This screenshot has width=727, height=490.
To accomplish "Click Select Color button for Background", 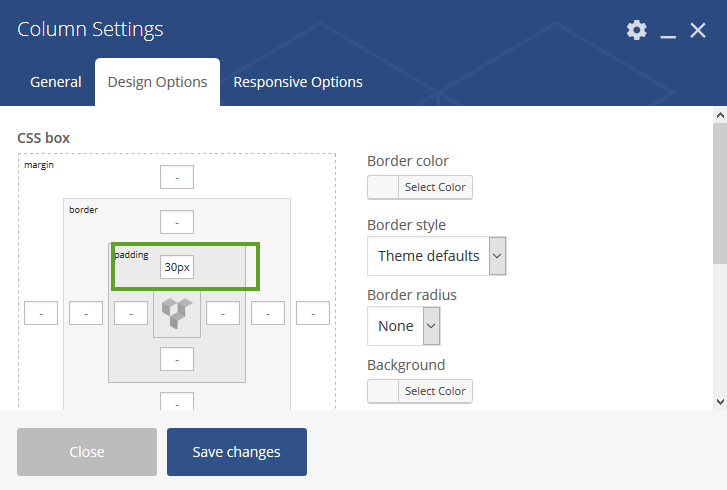I will tap(435, 391).
